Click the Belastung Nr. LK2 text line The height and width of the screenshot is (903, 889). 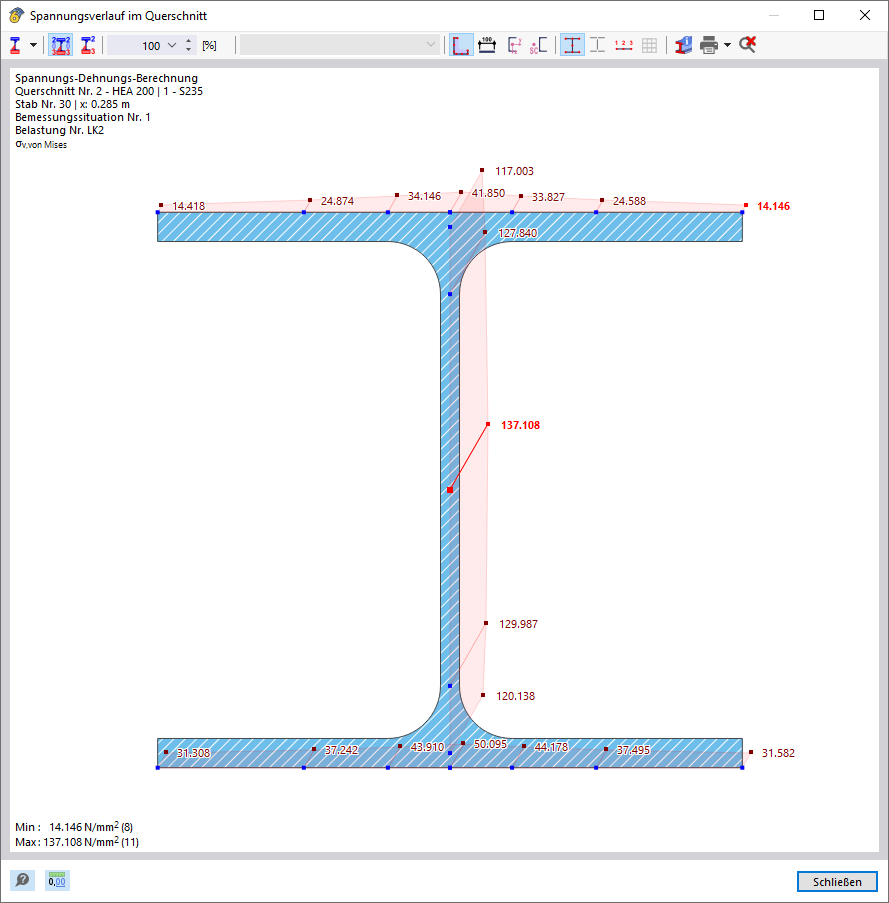(x=59, y=130)
